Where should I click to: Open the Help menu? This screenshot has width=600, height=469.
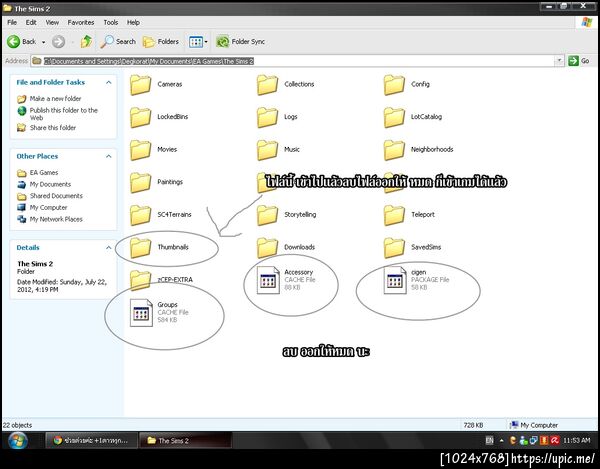click(133, 22)
